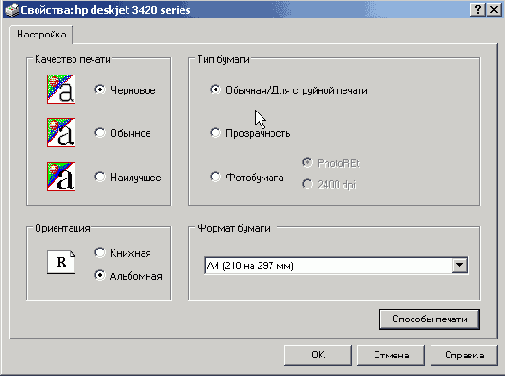Click the page orientation preview icon
505x376 pixels.
61,262
